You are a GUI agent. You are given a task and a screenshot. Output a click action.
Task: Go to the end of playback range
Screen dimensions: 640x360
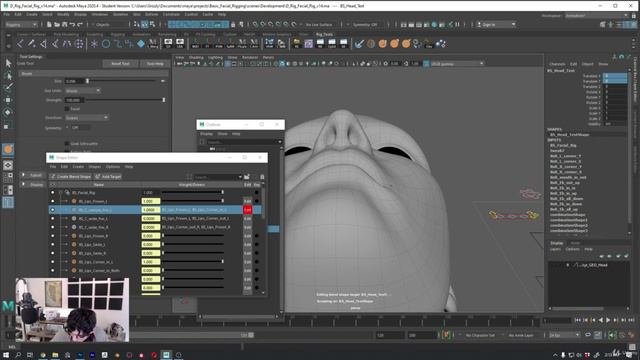[x=631, y=320]
